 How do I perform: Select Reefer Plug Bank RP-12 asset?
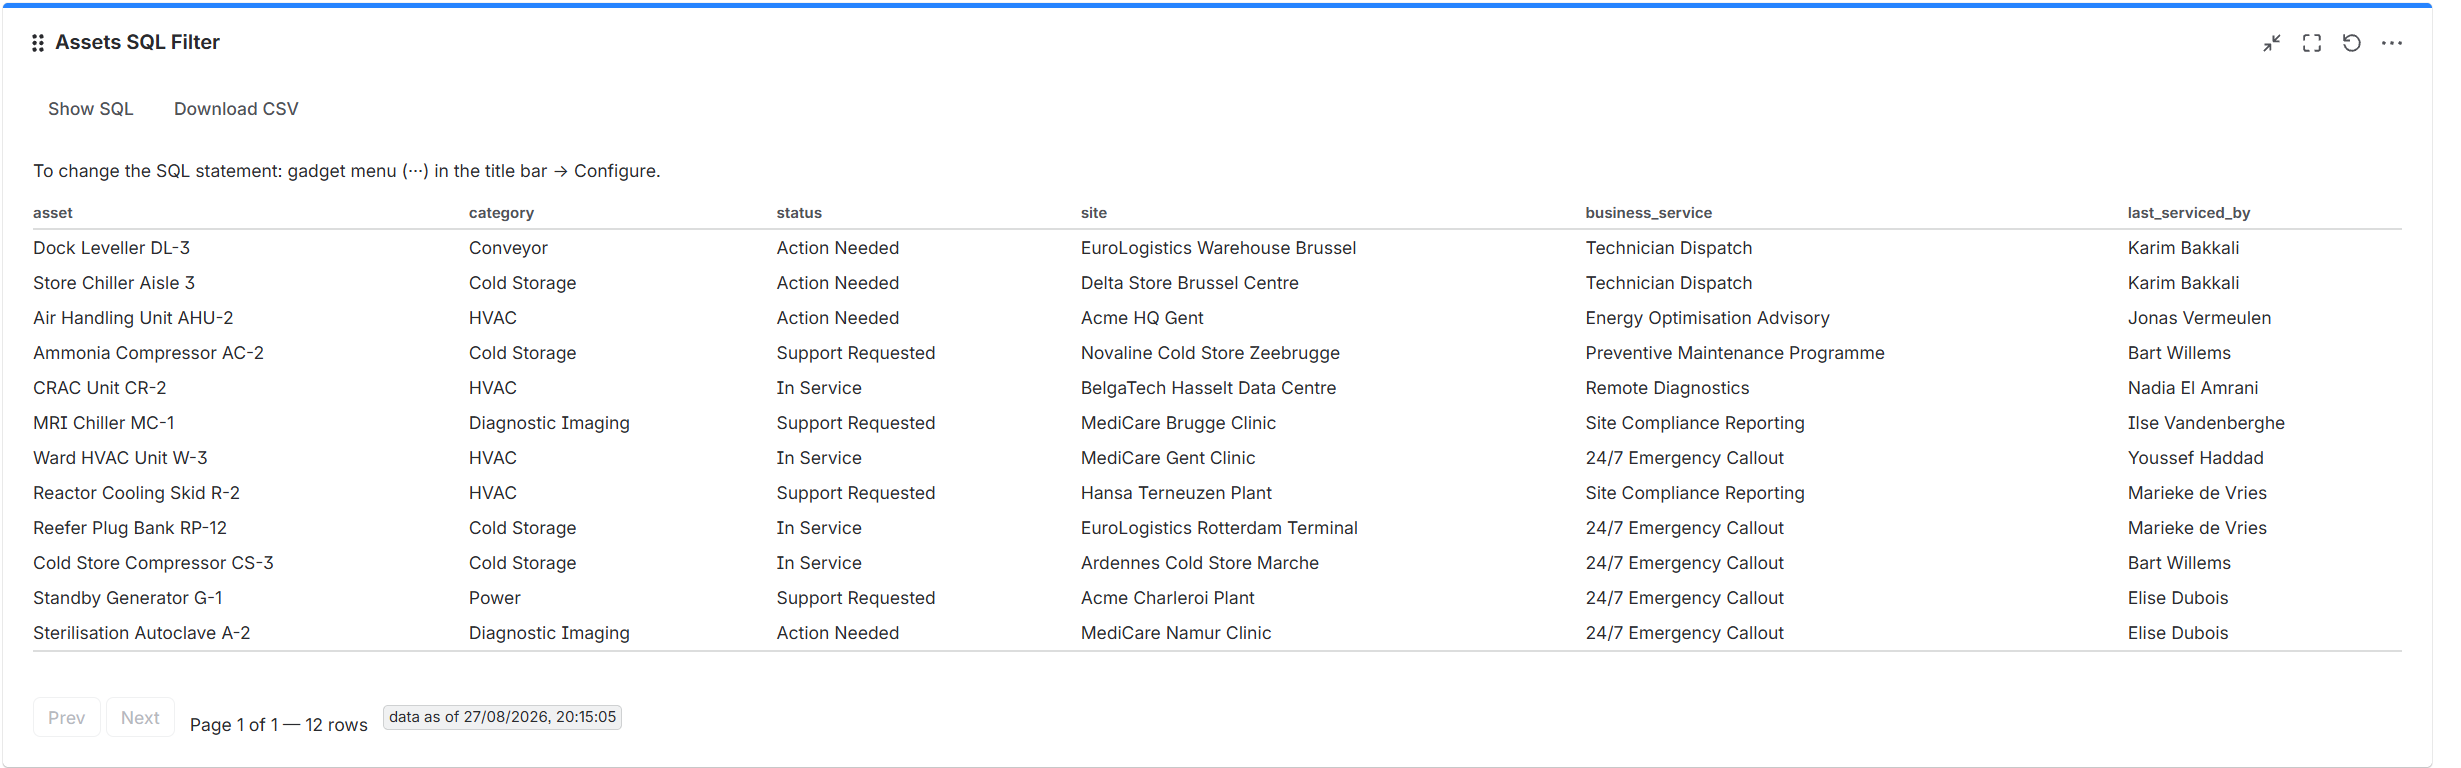pos(130,528)
